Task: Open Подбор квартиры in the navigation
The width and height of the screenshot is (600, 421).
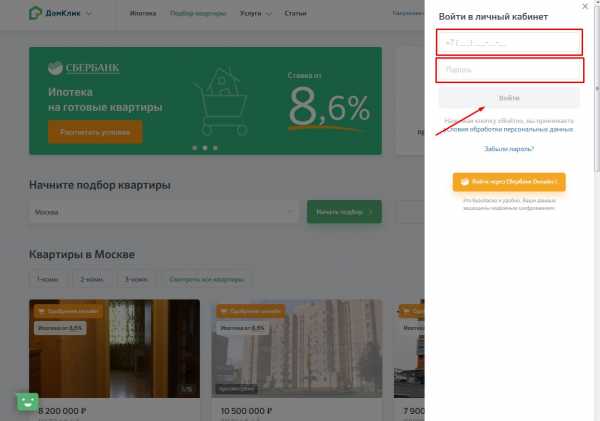Action: pos(197,14)
